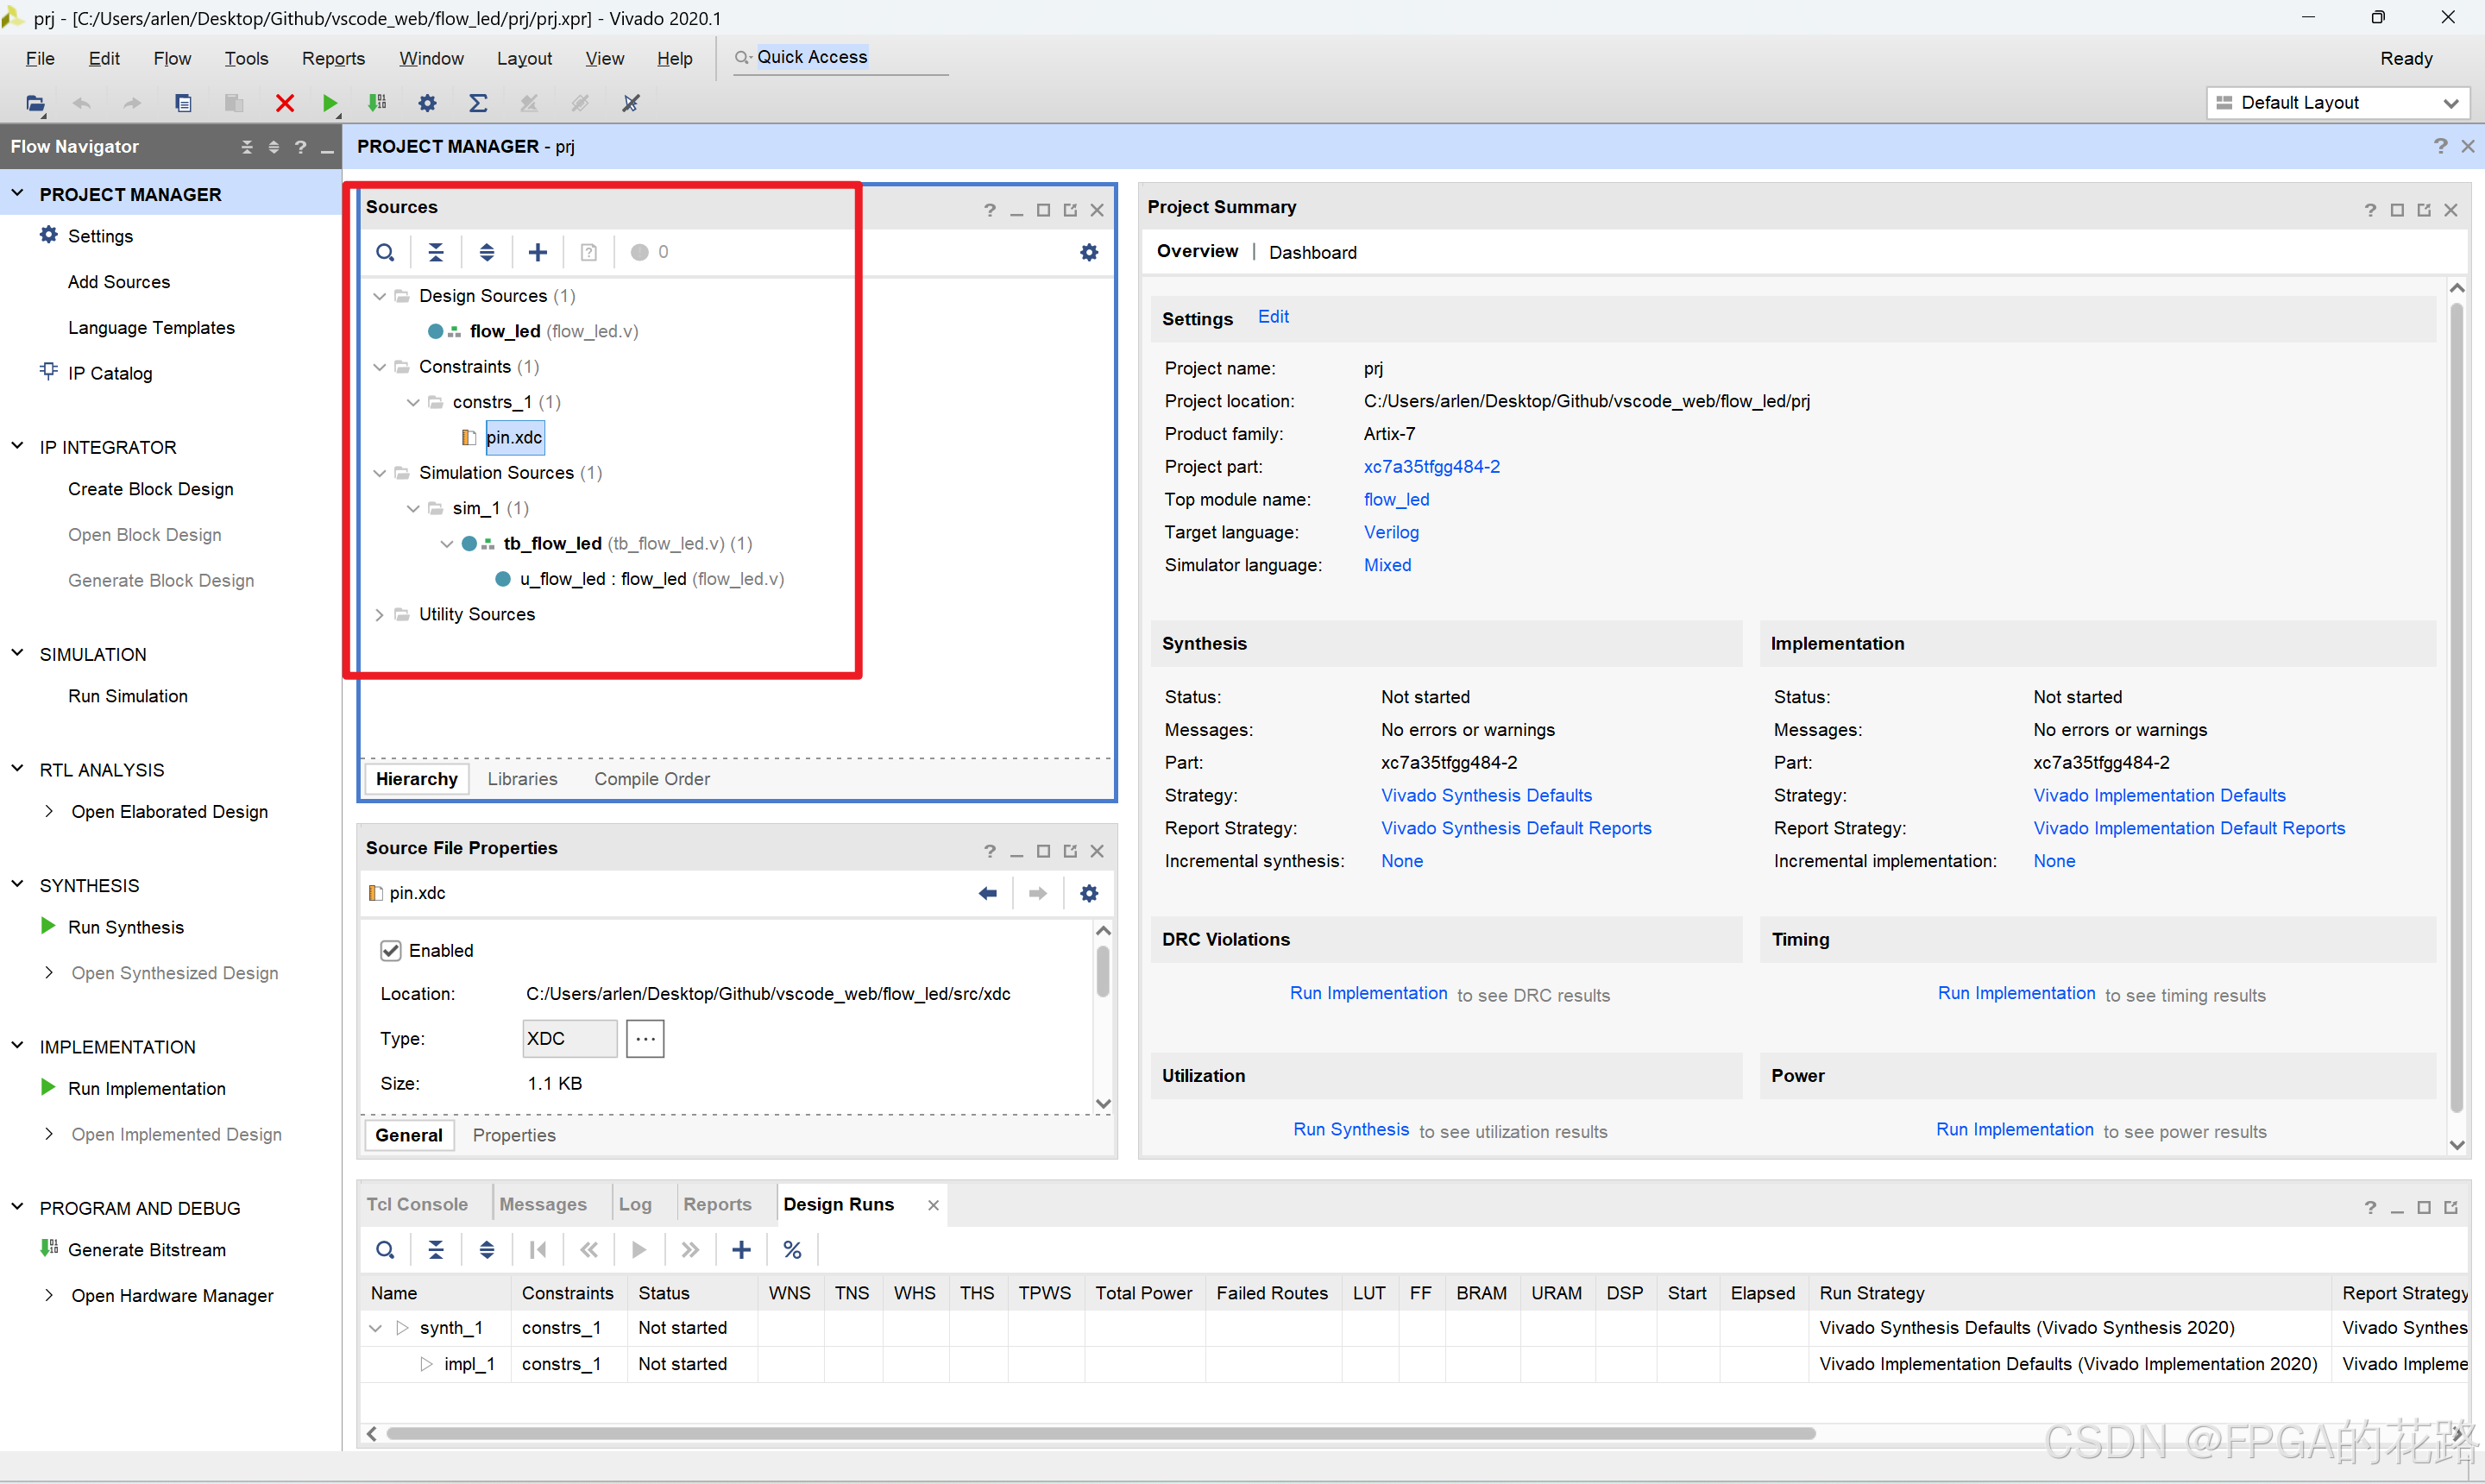The image size is (2485, 1484).
Task: Click the Vivado Synthesis Defaults link
Action: 1486,796
